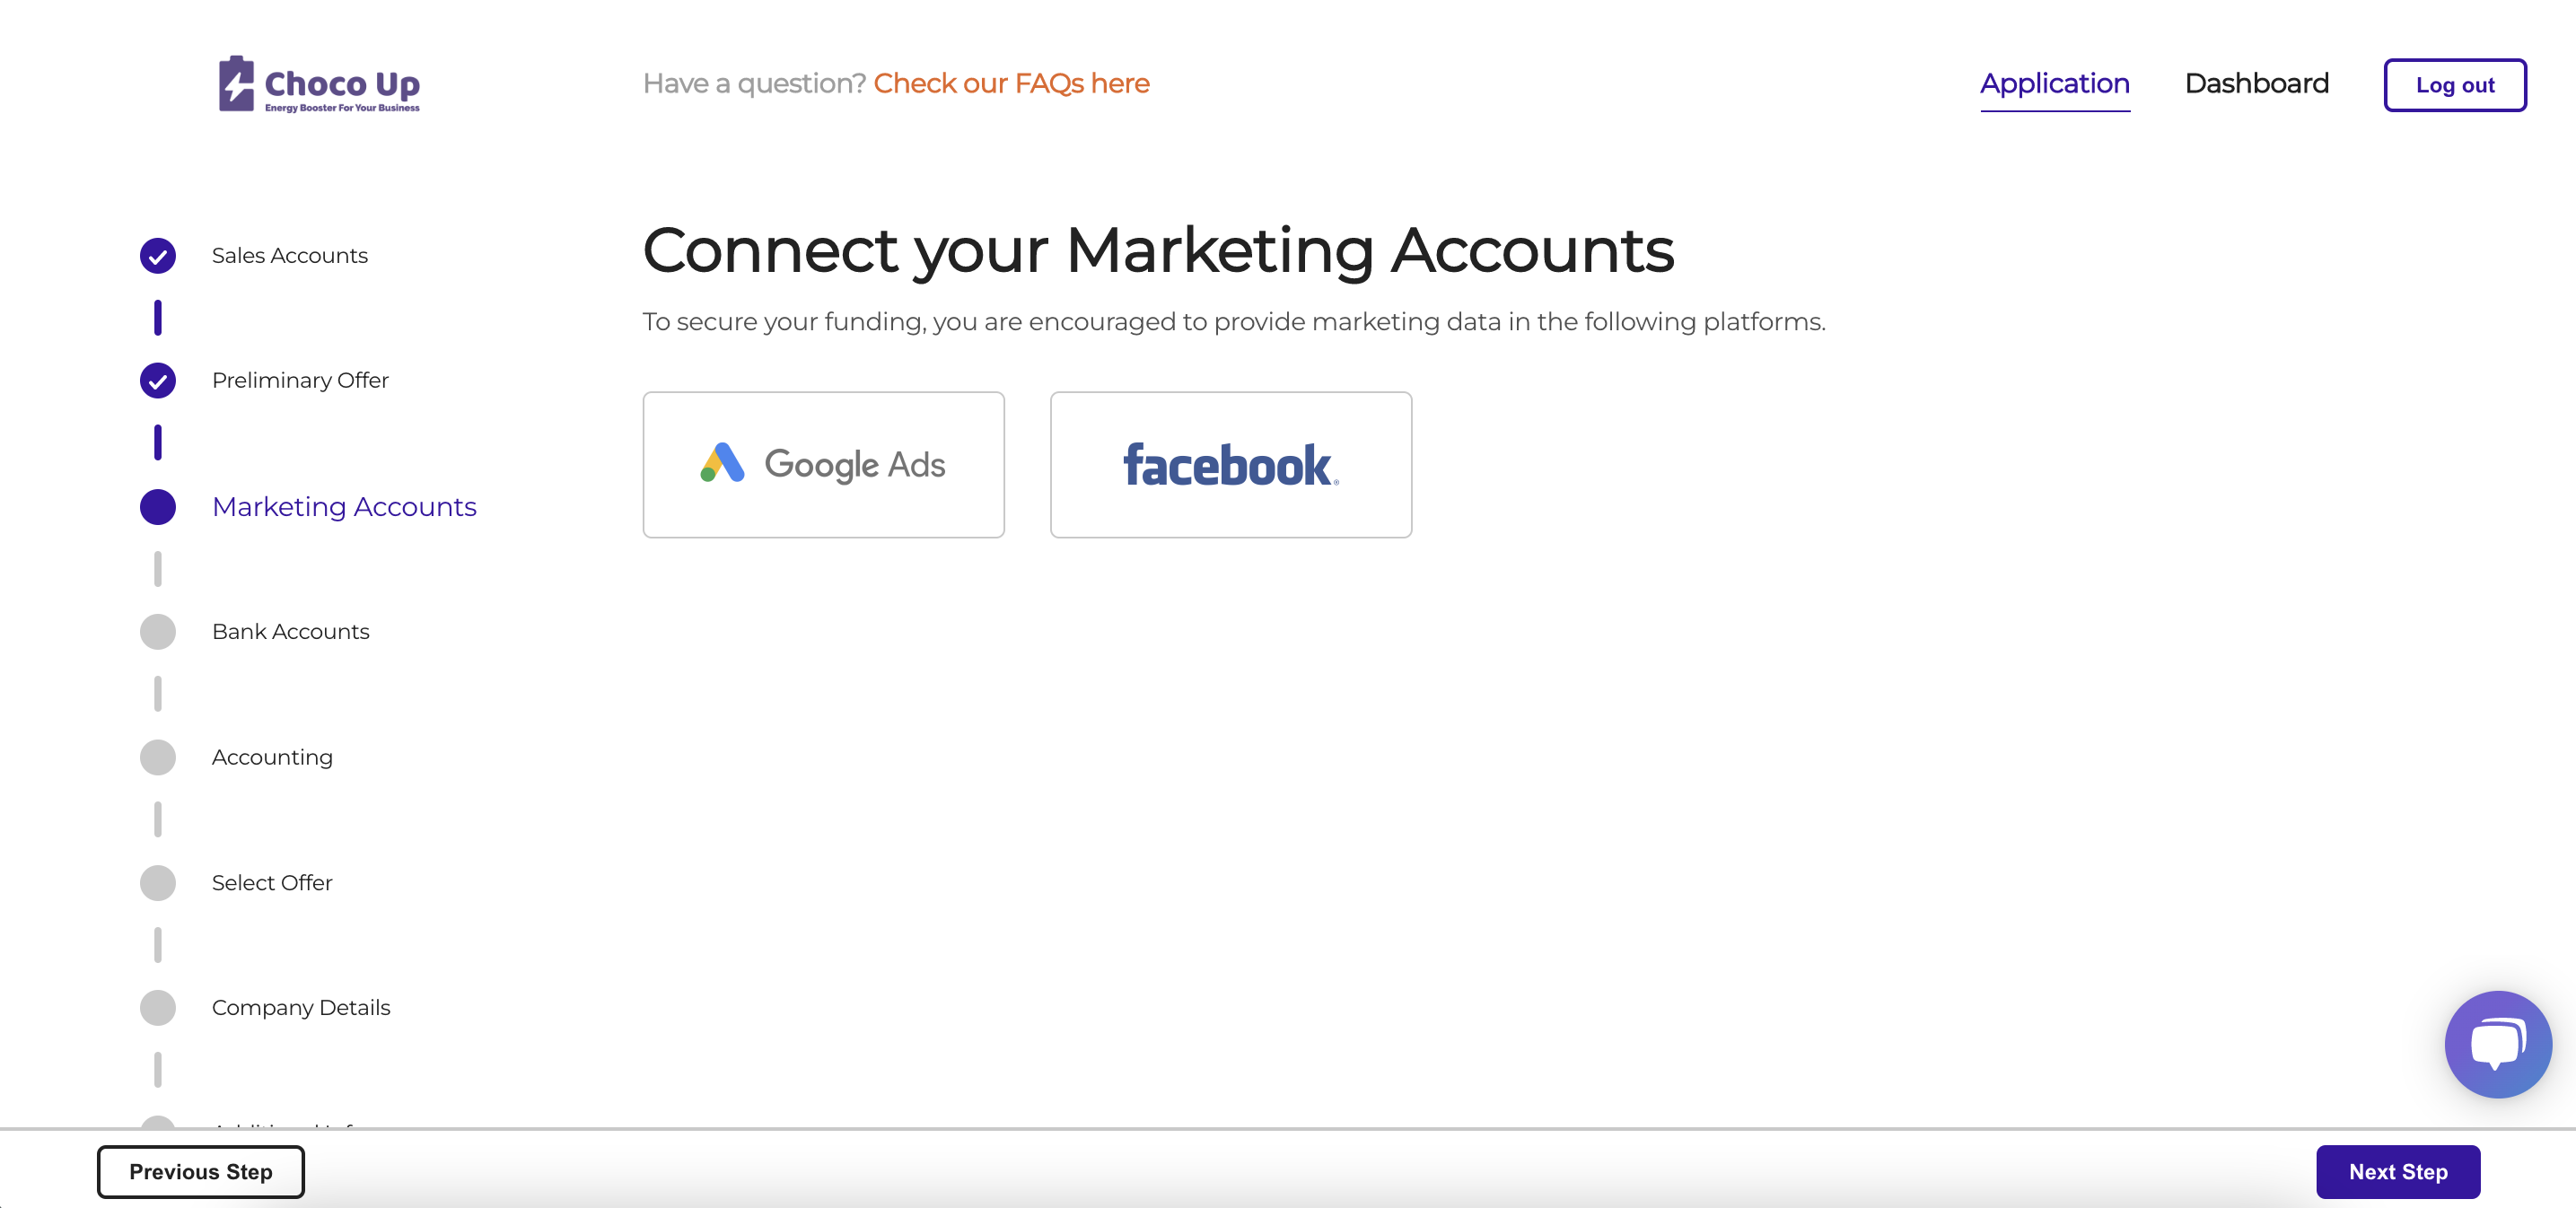Click the Bank Accounts step circle
Screen dimensions: 2576x1208
(158, 632)
